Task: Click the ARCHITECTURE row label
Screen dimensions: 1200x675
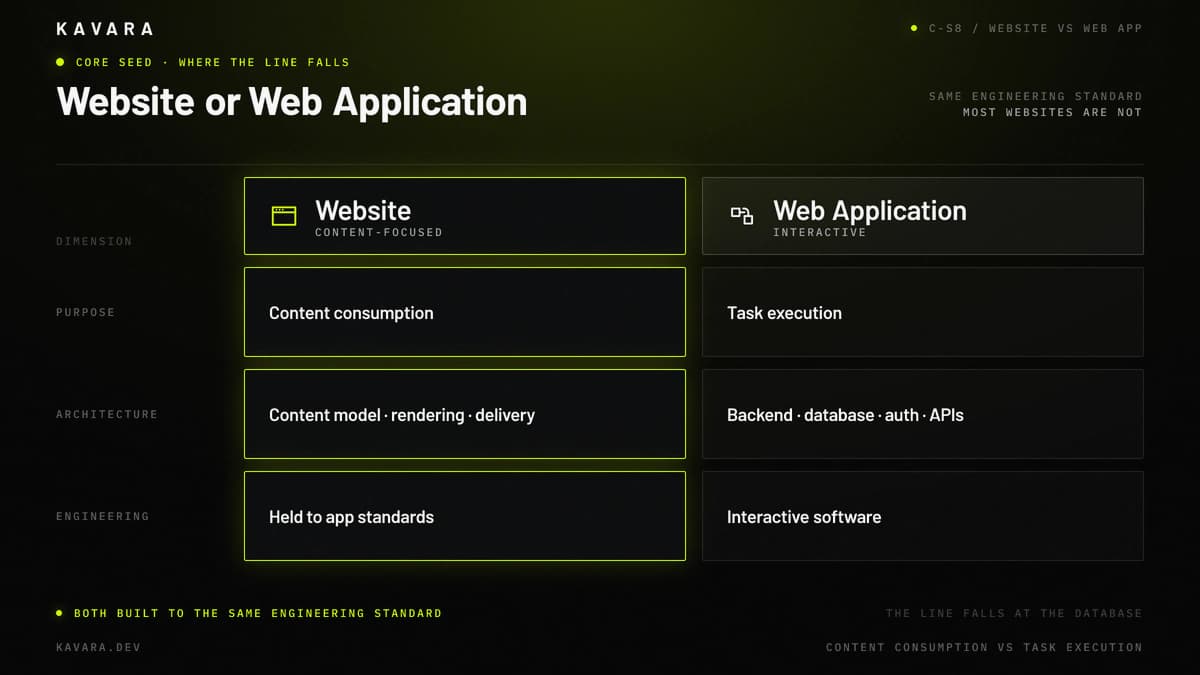Action: 107,414
